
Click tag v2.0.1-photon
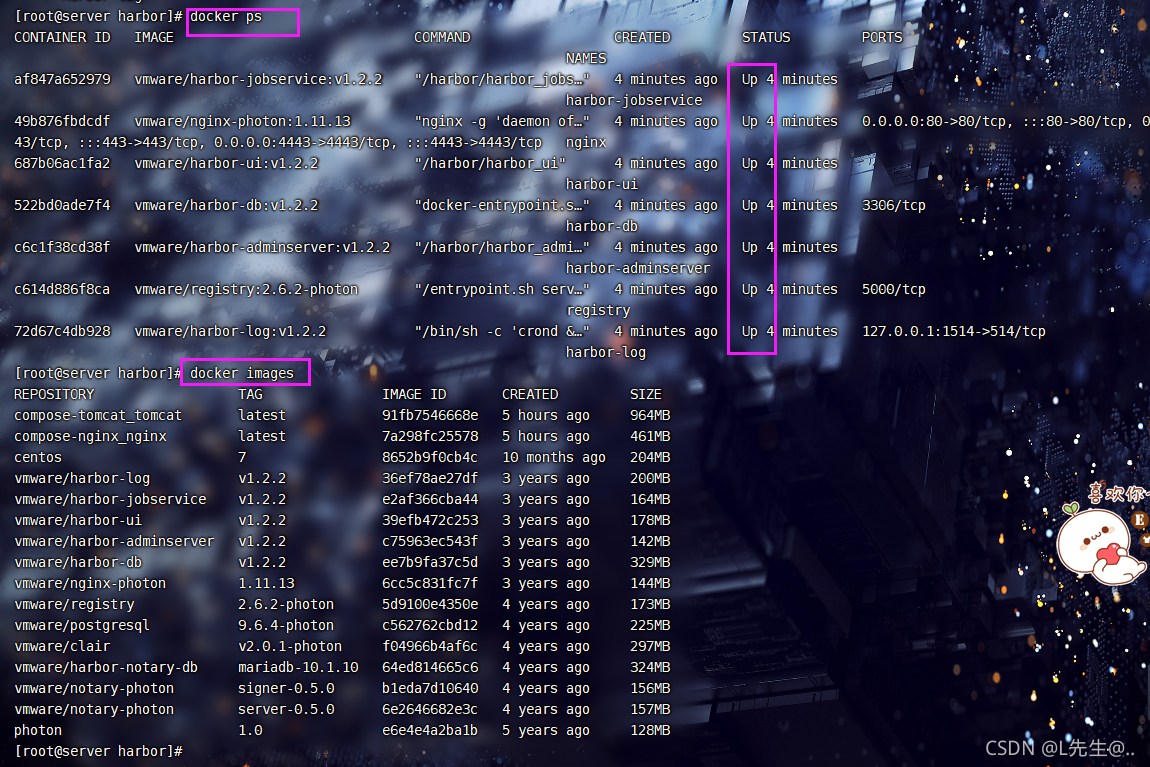[290, 647]
